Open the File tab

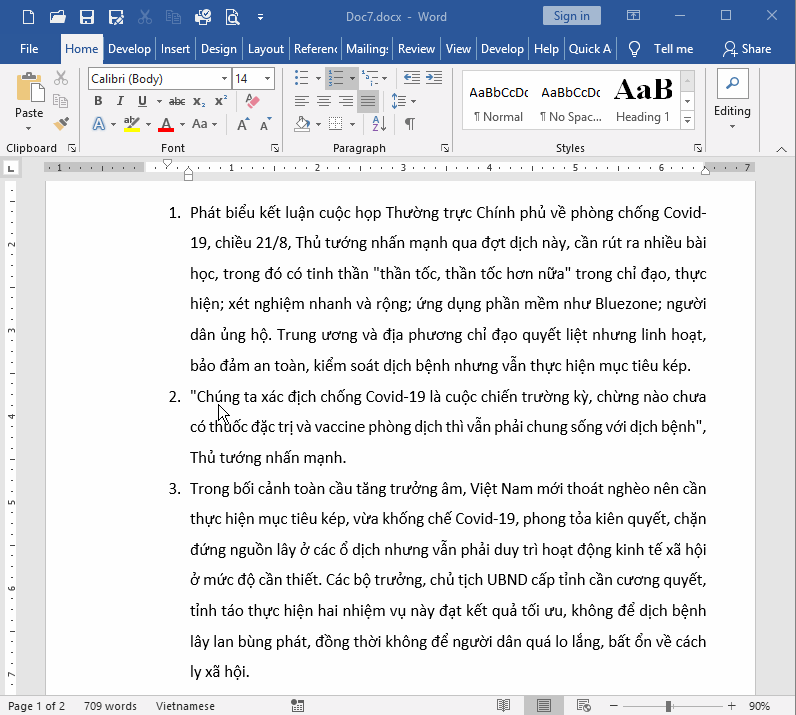pos(29,49)
